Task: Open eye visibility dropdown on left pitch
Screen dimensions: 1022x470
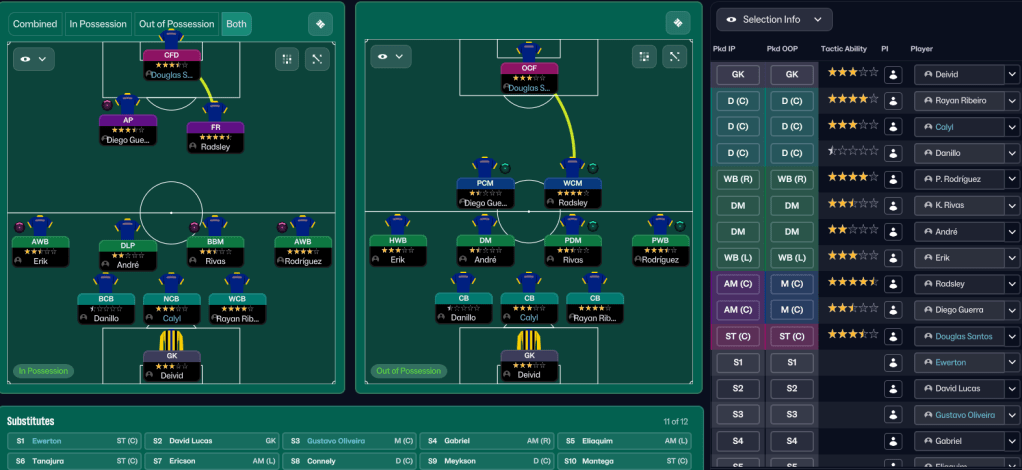Action: [x=34, y=59]
